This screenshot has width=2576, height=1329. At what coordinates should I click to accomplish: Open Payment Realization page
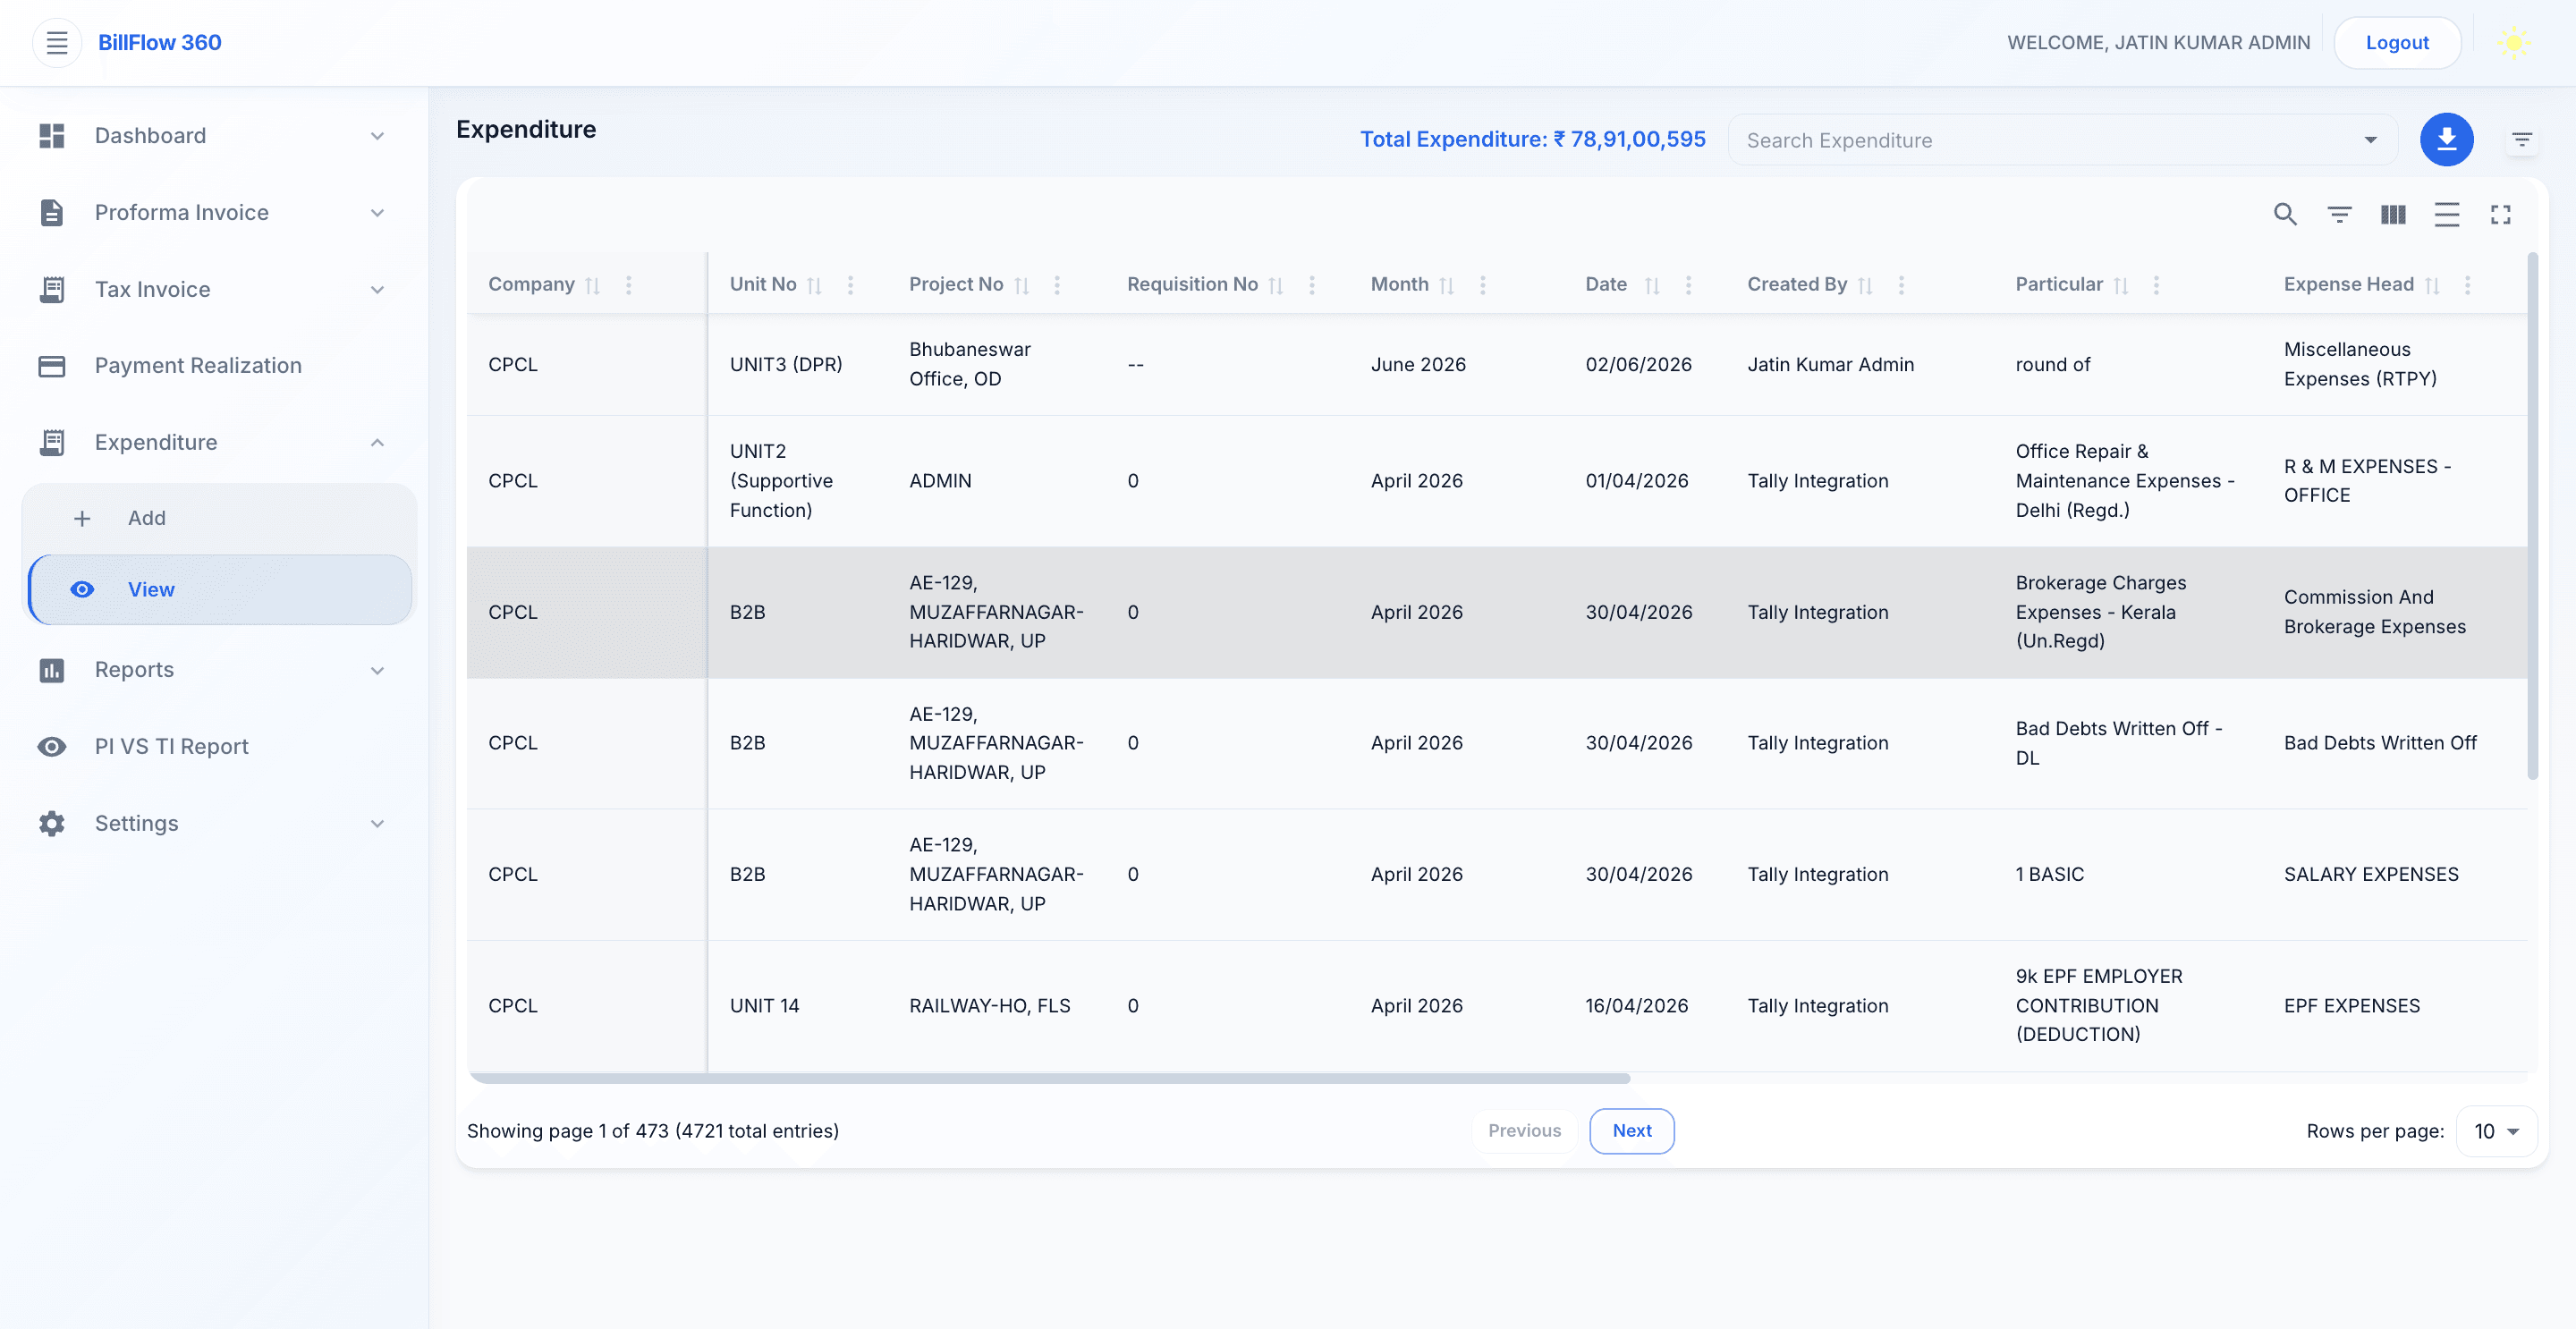(x=214, y=366)
